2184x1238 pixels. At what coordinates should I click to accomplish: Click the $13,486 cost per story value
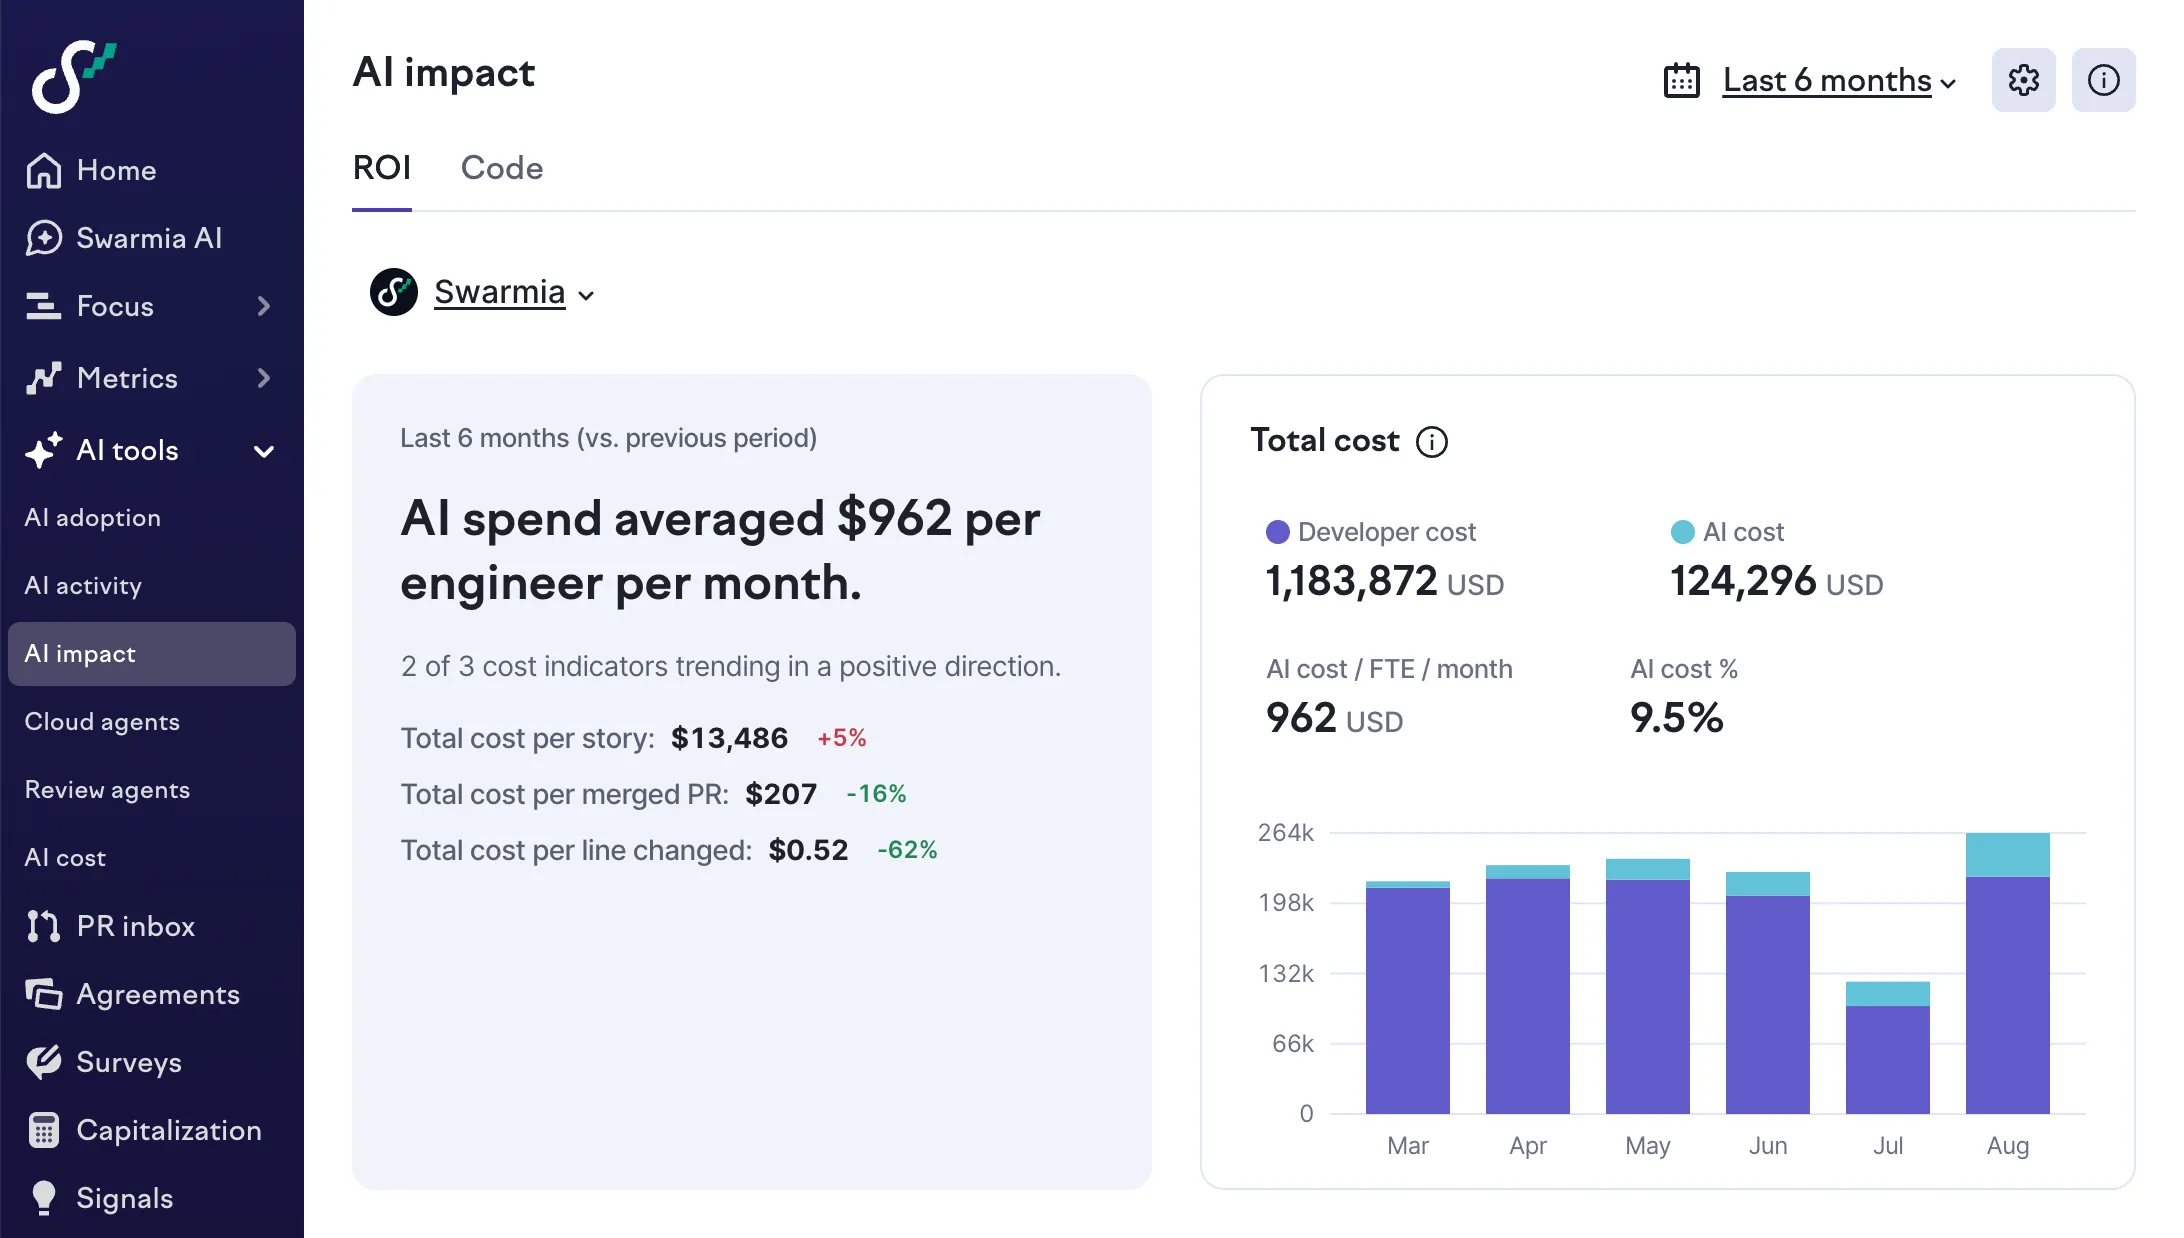click(729, 738)
